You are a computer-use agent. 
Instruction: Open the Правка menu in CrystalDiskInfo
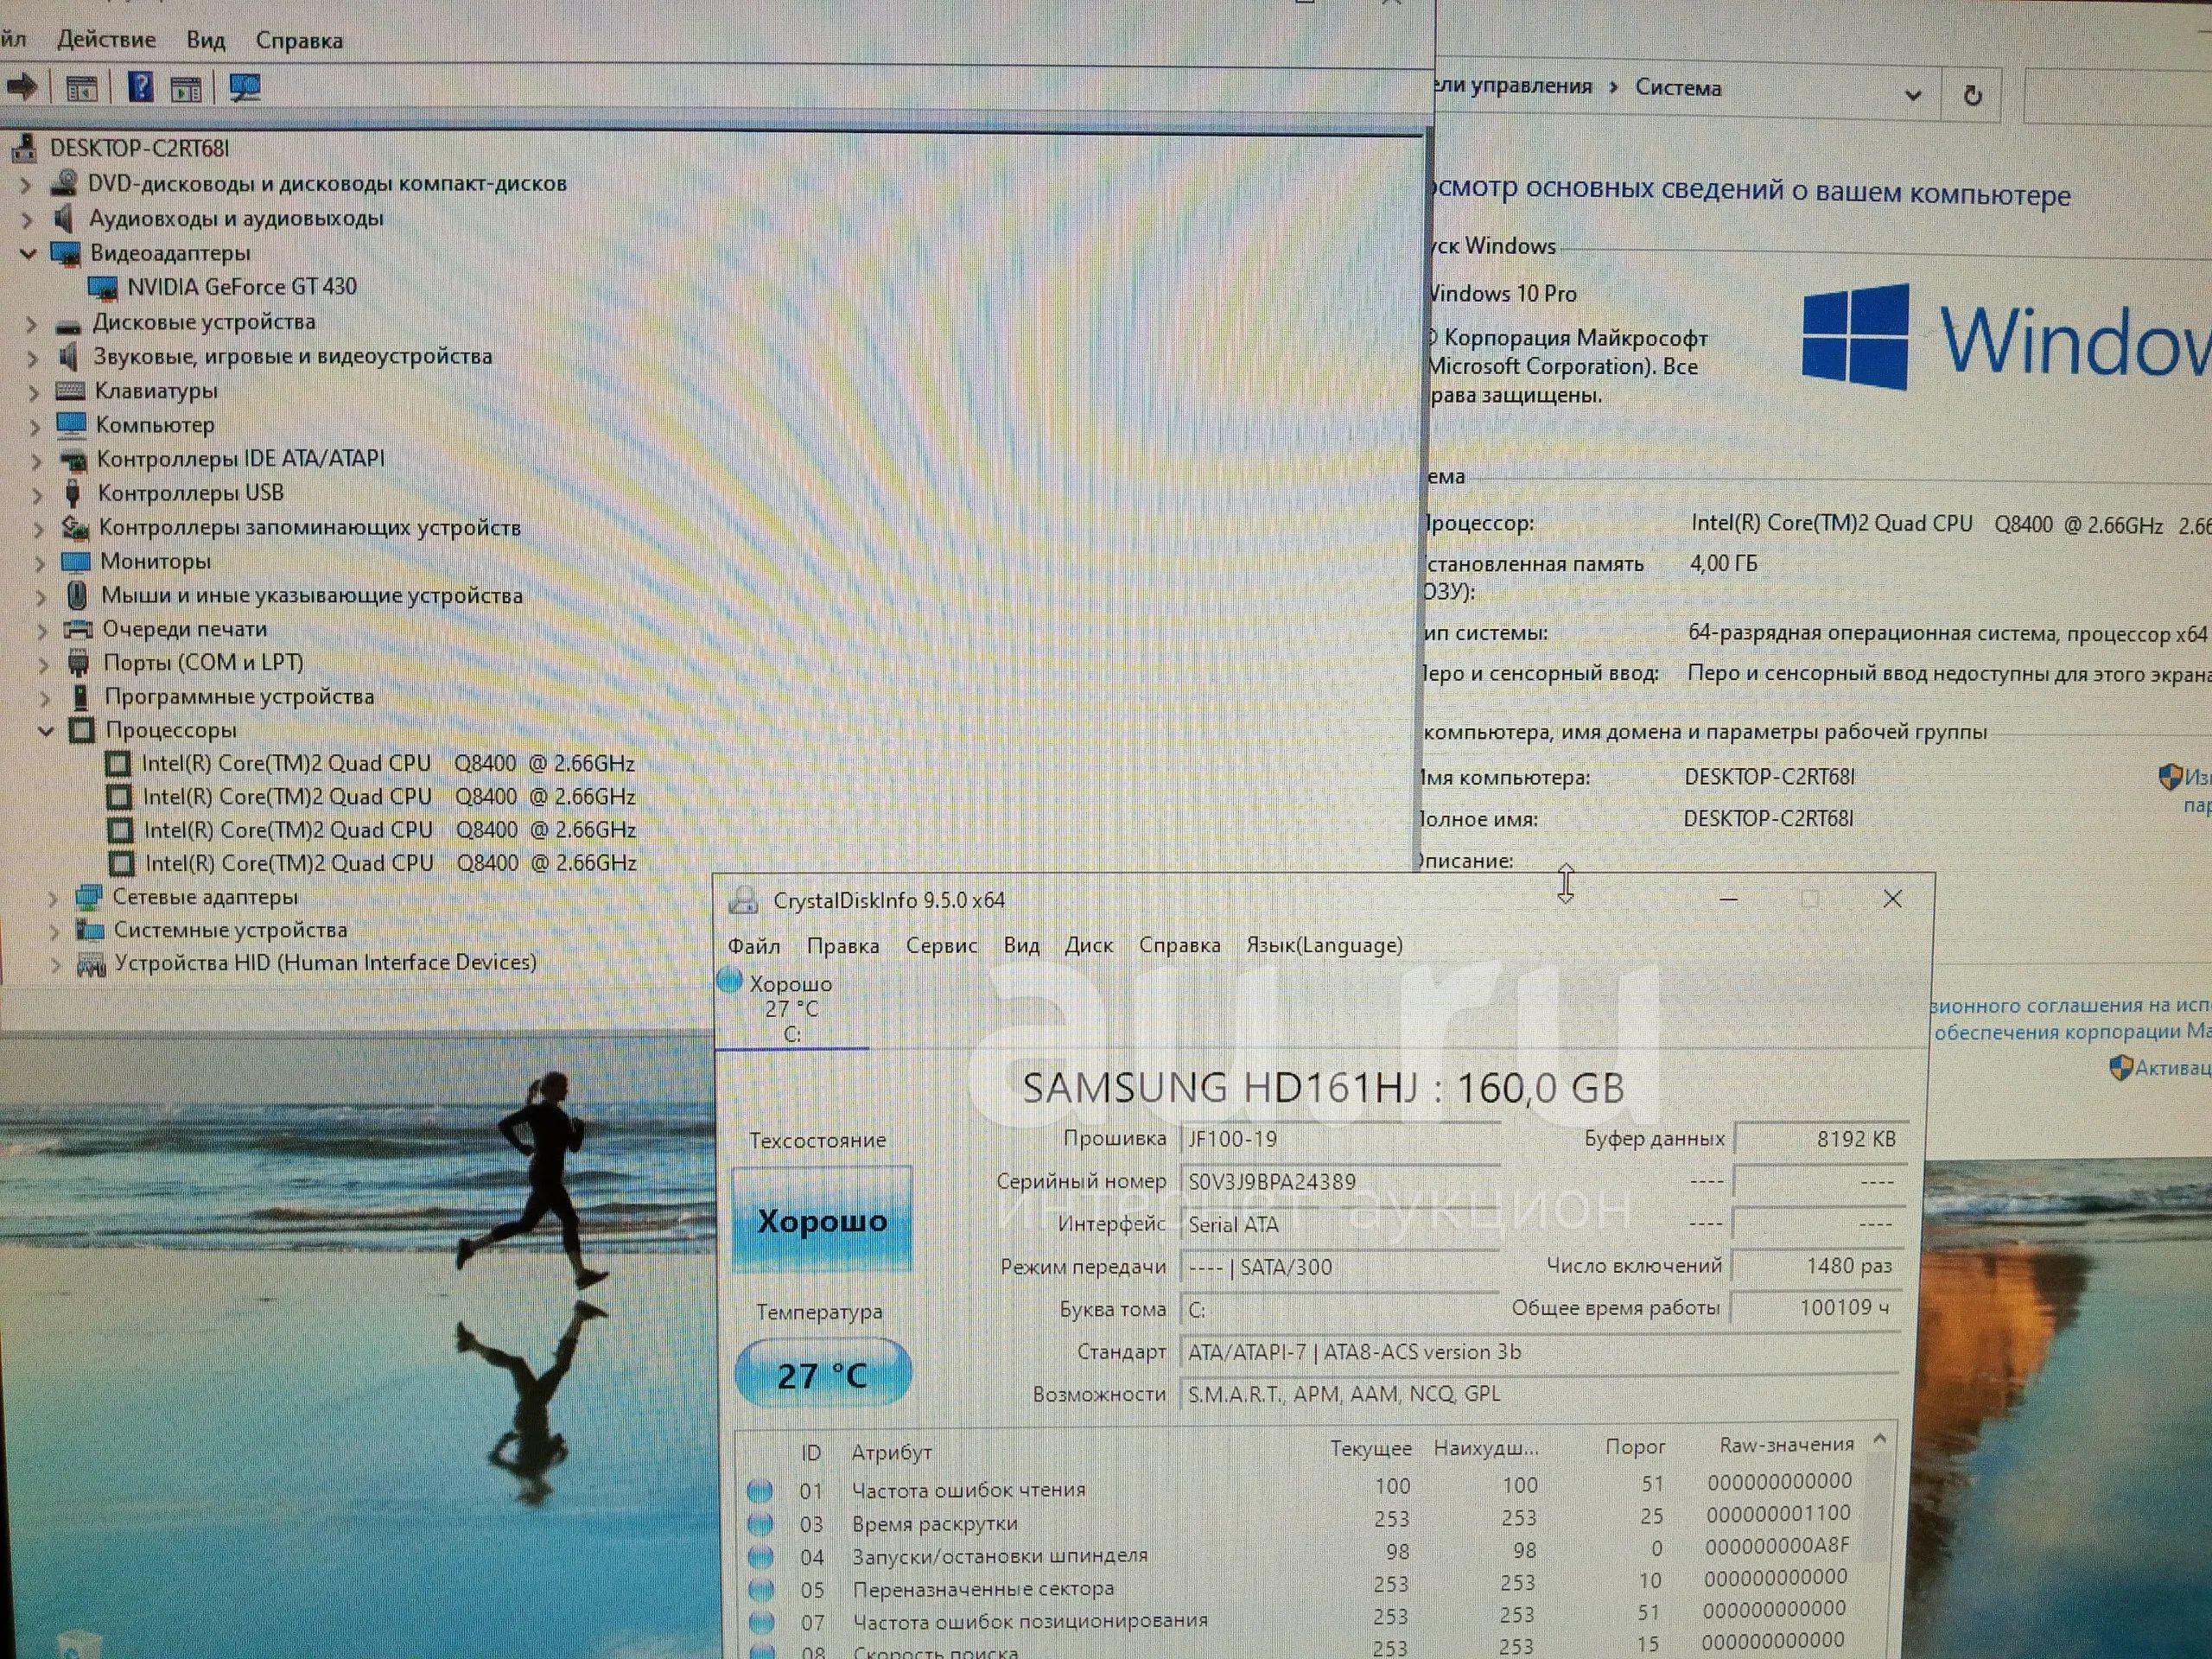tap(843, 946)
